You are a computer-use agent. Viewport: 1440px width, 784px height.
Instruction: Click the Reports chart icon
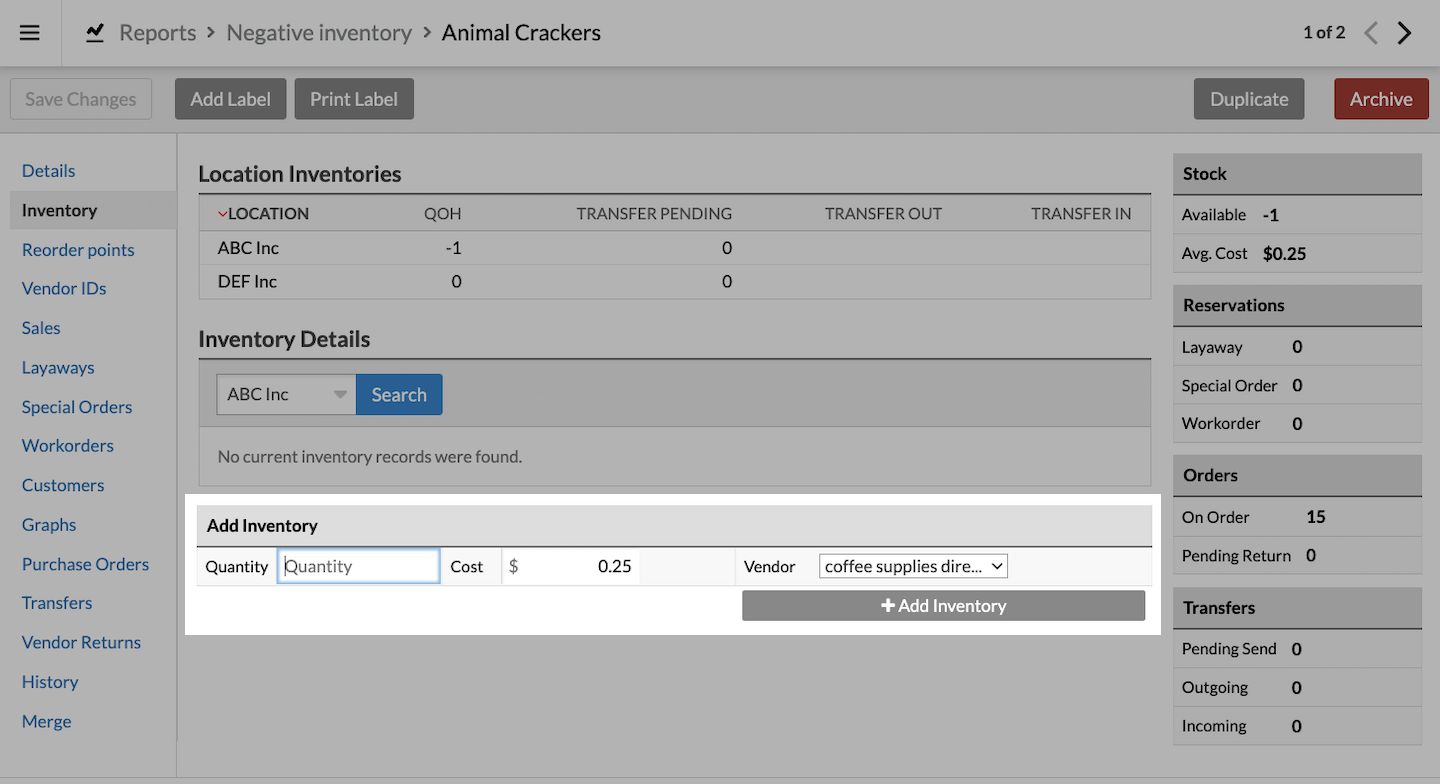coord(95,33)
